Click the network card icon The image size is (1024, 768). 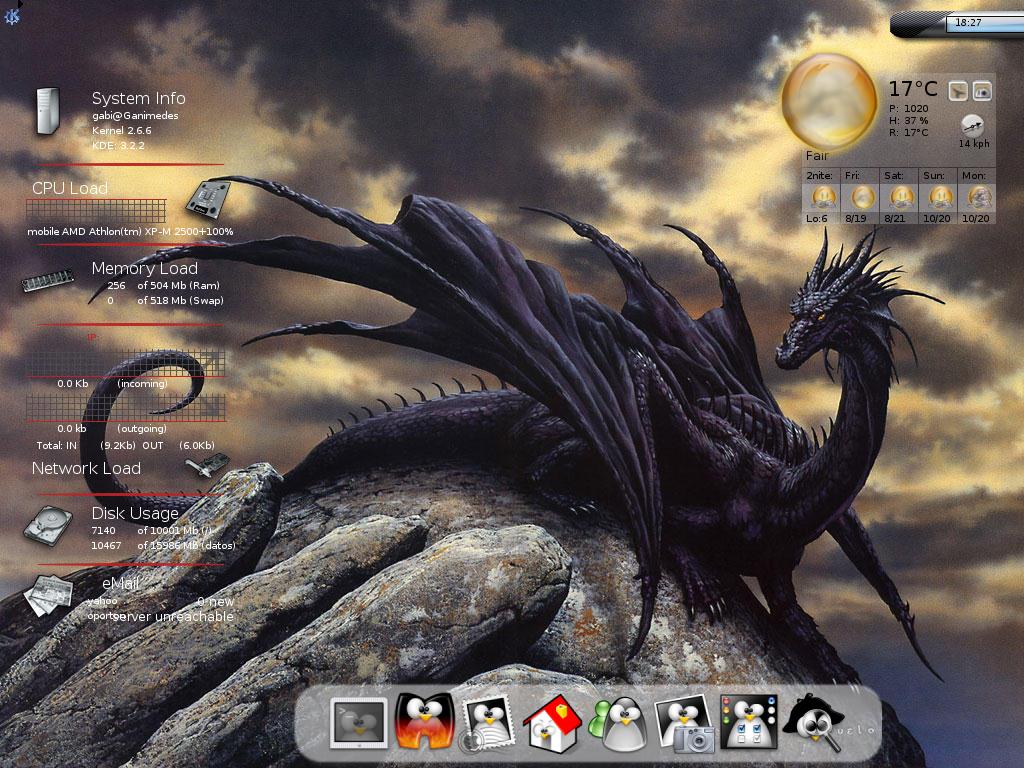[206, 466]
